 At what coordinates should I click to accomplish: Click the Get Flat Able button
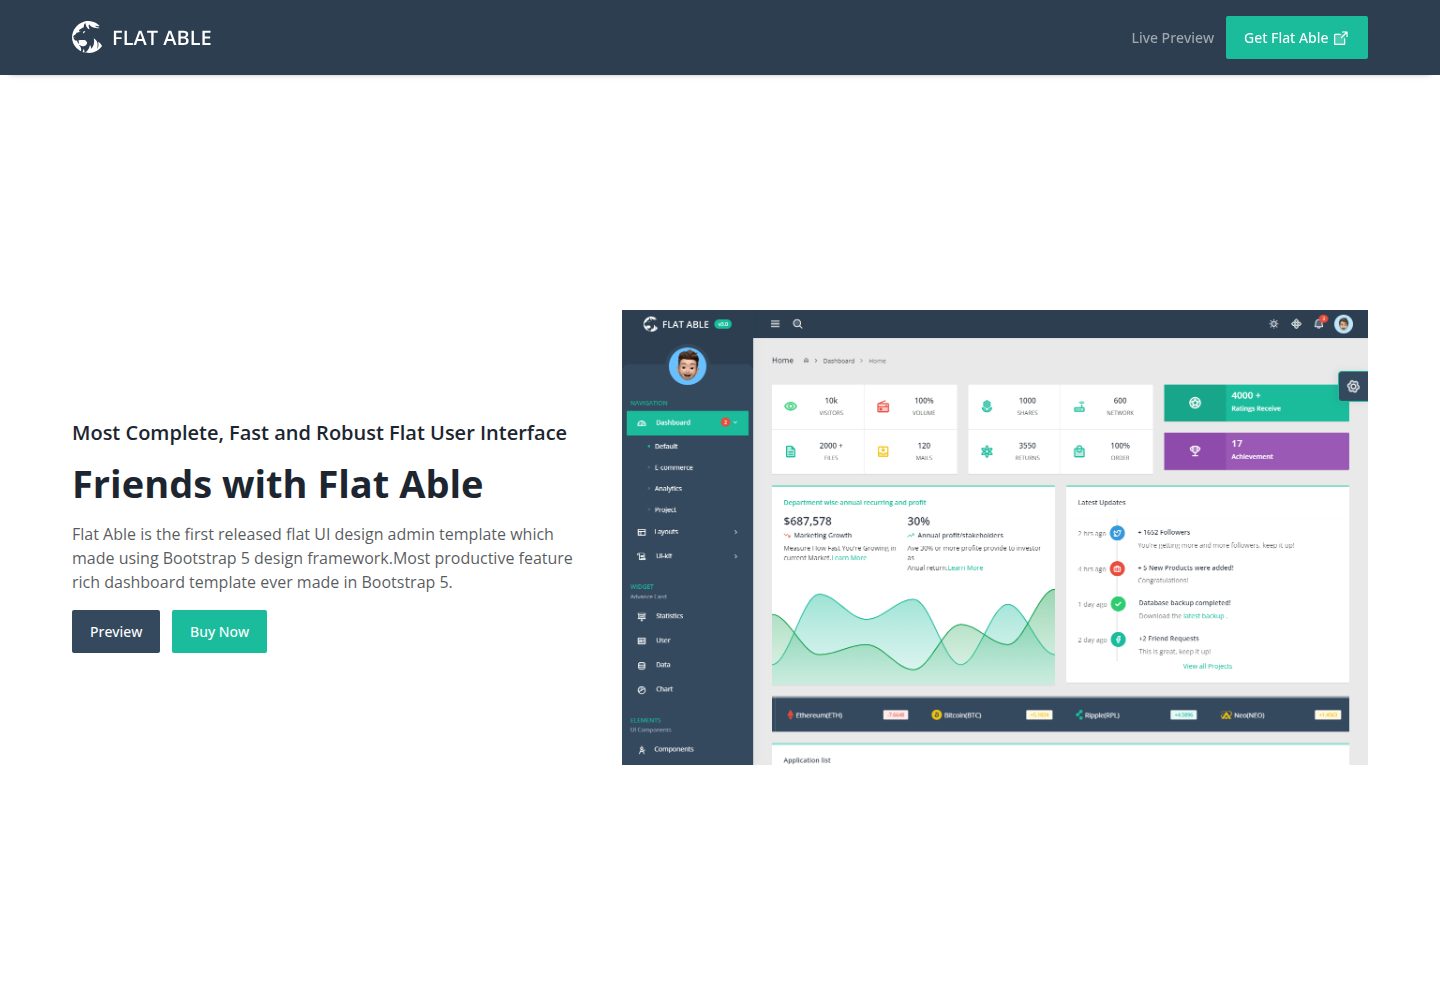click(x=1296, y=38)
